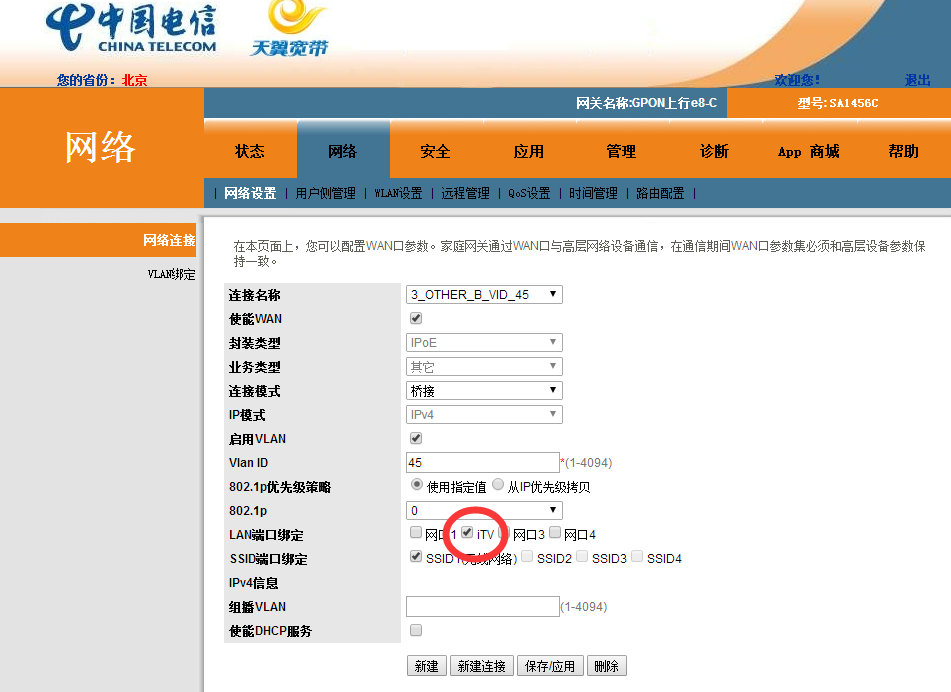This screenshot has width=951, height=692.
Task: Click the 新建 button
Action: point(427,666)
